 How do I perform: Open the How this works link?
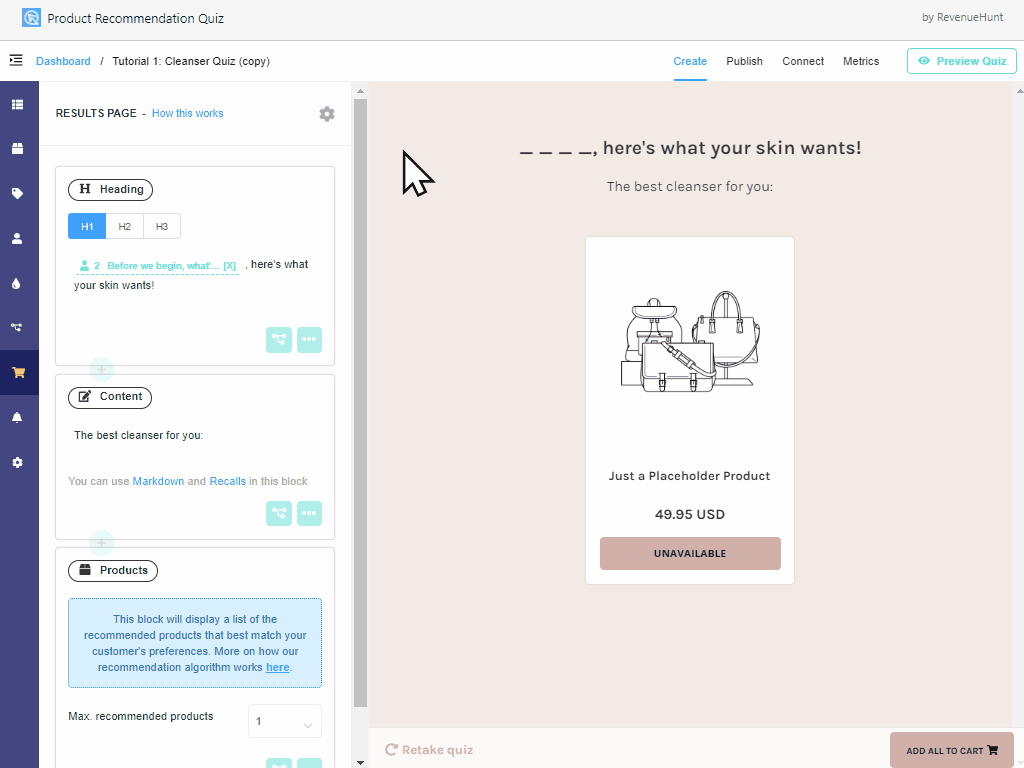tap(187, 113)
